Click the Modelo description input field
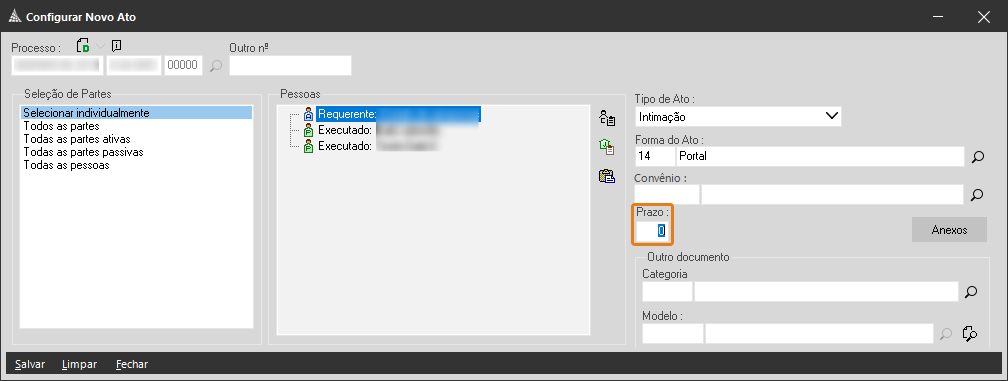This screenshot has height=381, width=1008. pyautogui.click(x=819, y=333)
